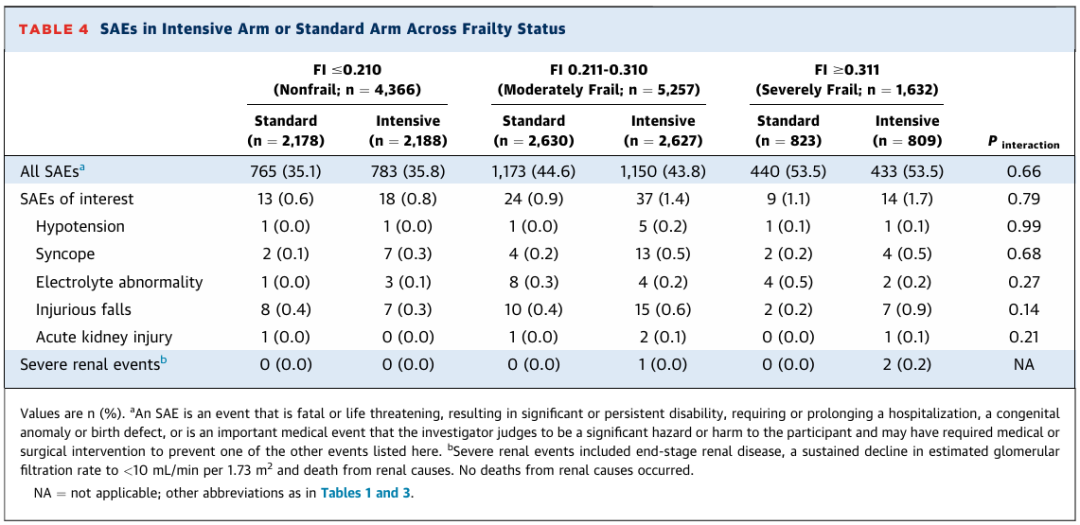This screenshot has width=1080, height=525.
Task: Click the Table 4 title label
Action: click(54, 29)
